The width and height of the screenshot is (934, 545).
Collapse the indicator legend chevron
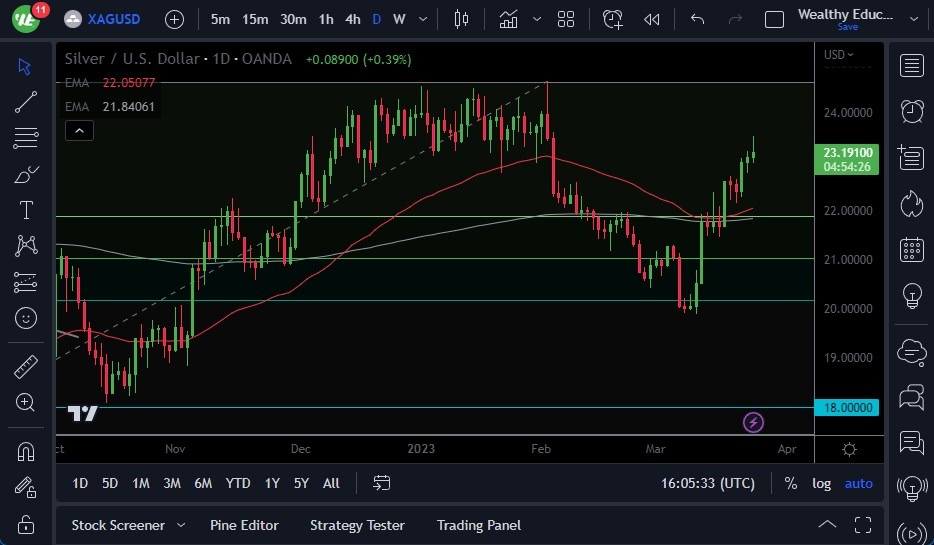point(79,130)
